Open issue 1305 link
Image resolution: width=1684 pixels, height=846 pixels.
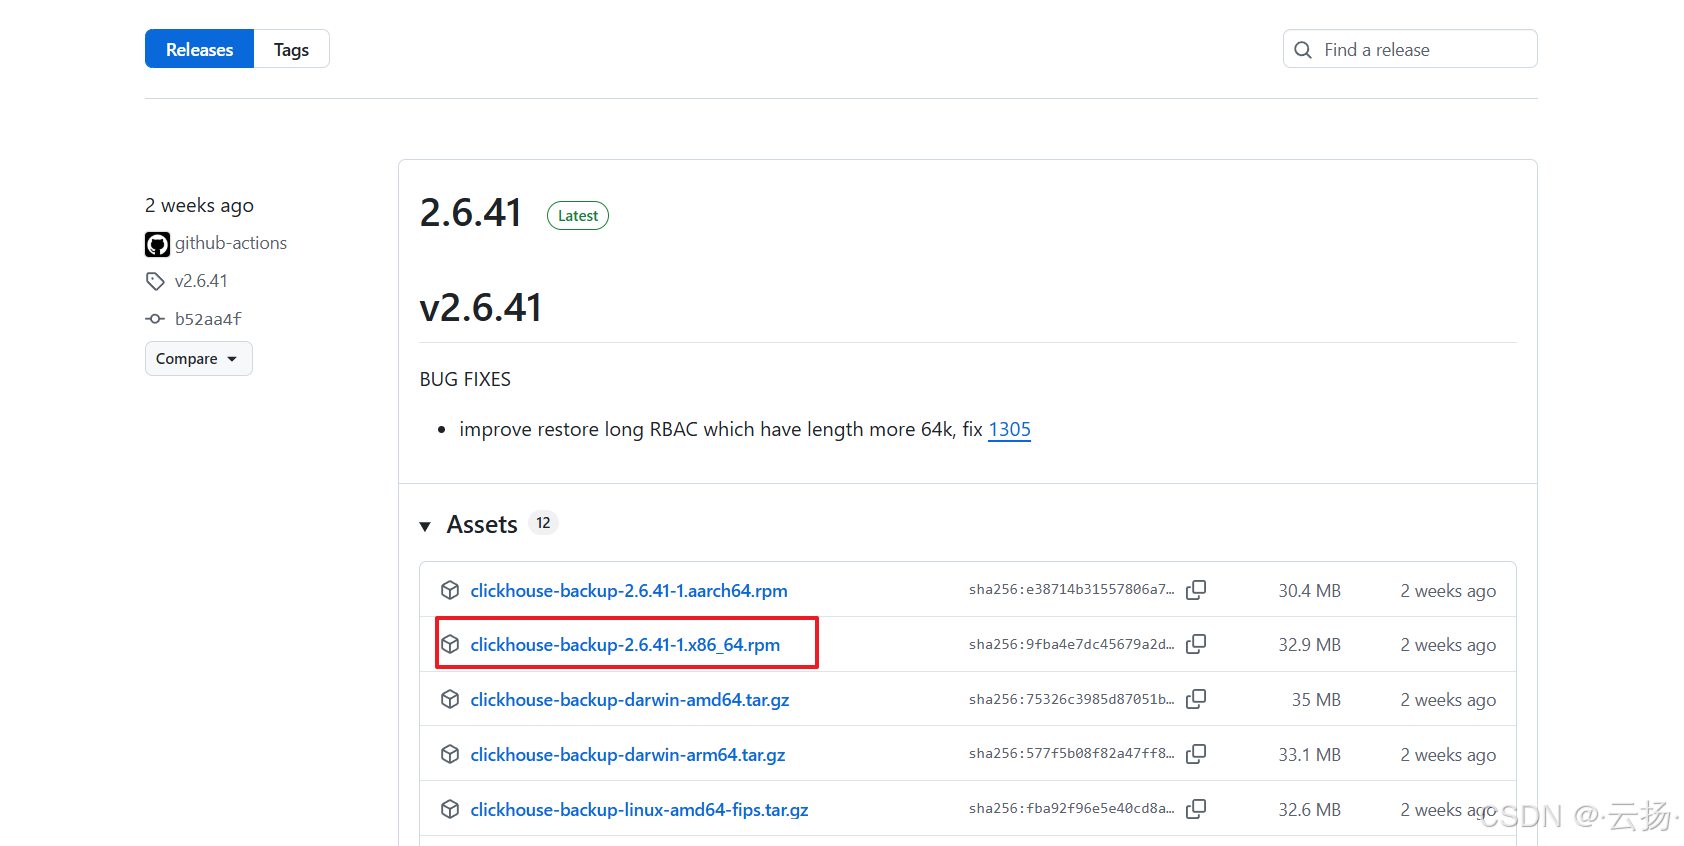coord(1009,429)
